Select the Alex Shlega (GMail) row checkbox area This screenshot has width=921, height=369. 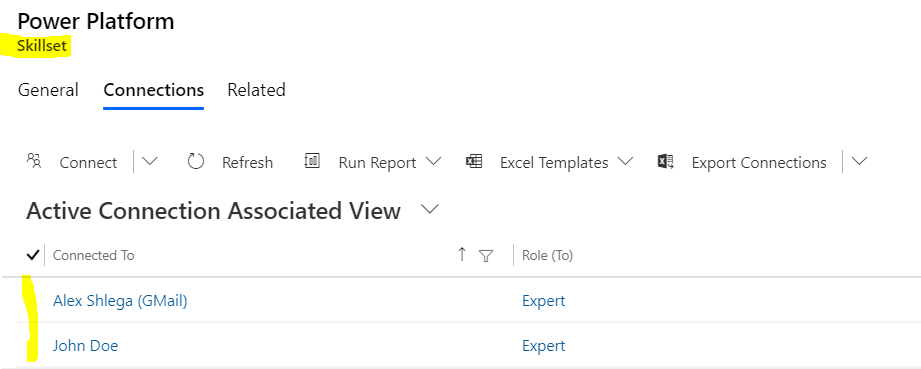click(x=32, y=300)
